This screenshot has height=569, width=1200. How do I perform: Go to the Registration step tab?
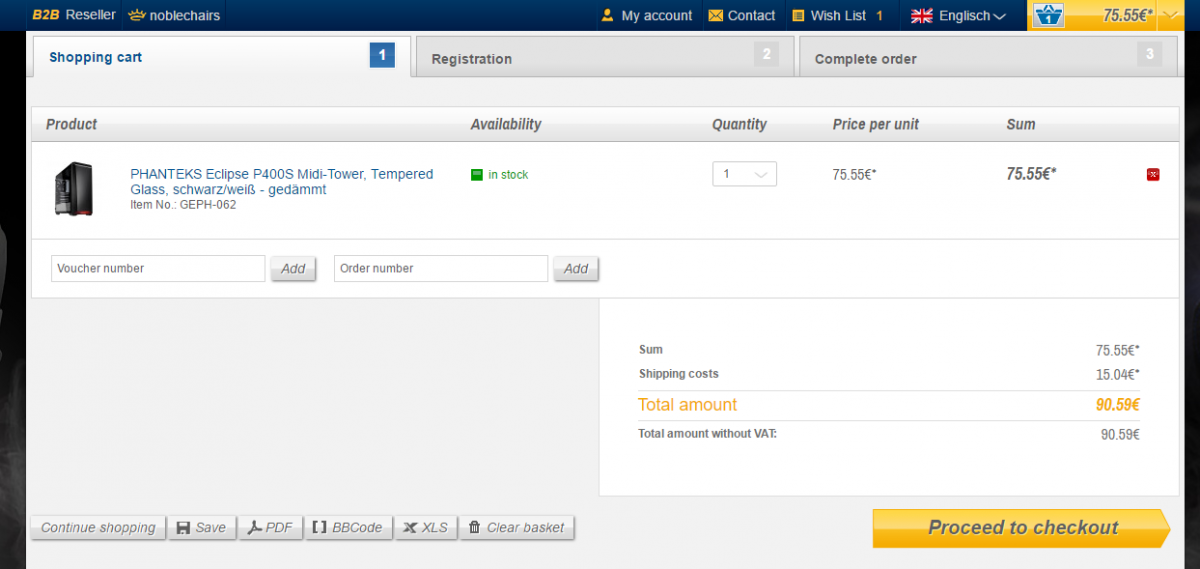(x=604, y=57)
